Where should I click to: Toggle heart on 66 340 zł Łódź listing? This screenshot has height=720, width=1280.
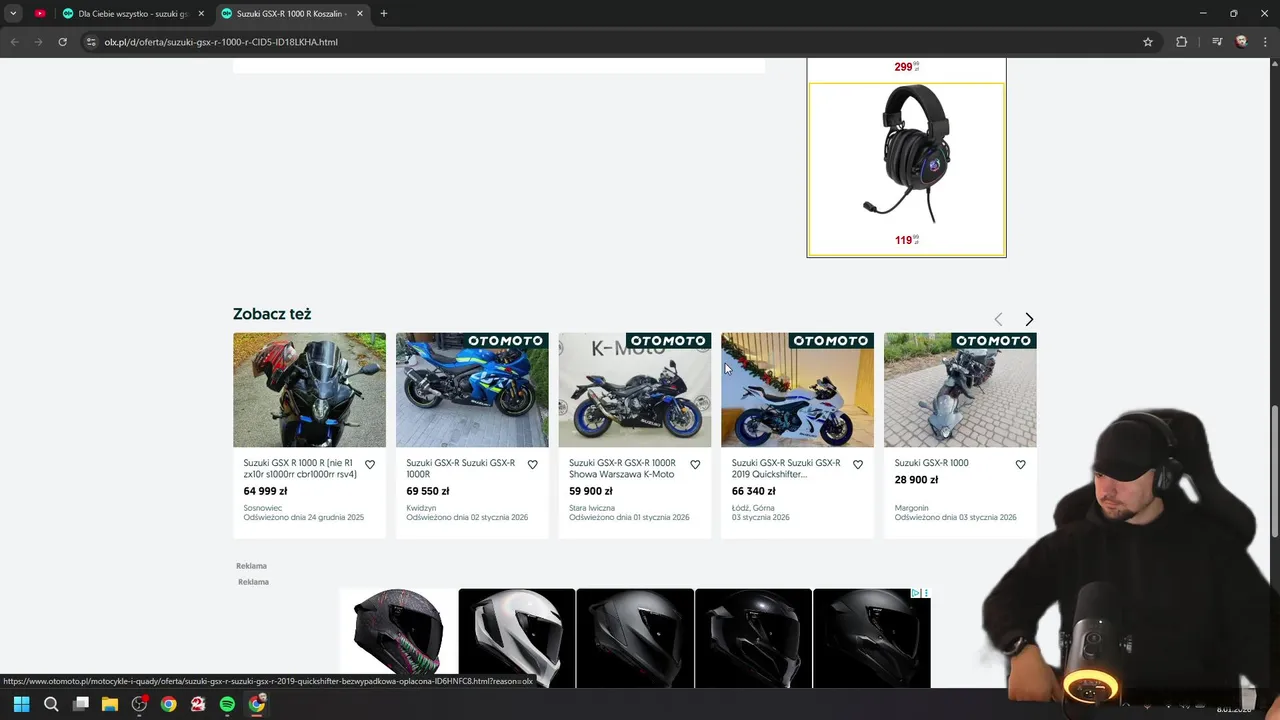[x=858, y=464]
